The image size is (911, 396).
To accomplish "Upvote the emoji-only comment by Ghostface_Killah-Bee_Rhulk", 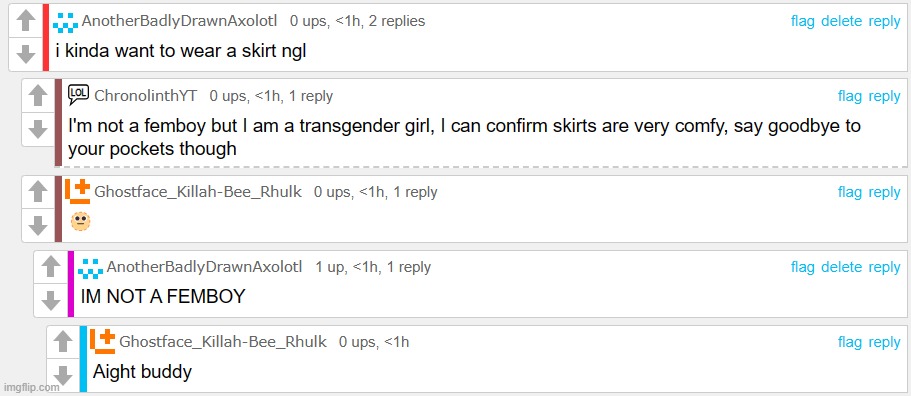I will click(38, 191).
